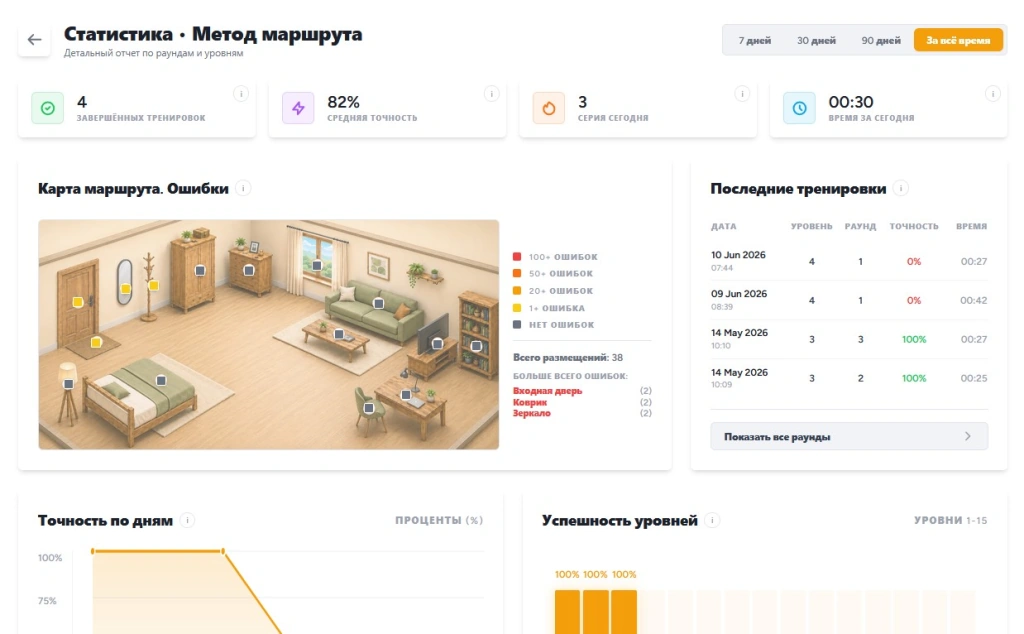This screenshot has width=1024, height=634.
Task: Click the Точность column header
Action: pyautogui.click(x=914, y=227)
